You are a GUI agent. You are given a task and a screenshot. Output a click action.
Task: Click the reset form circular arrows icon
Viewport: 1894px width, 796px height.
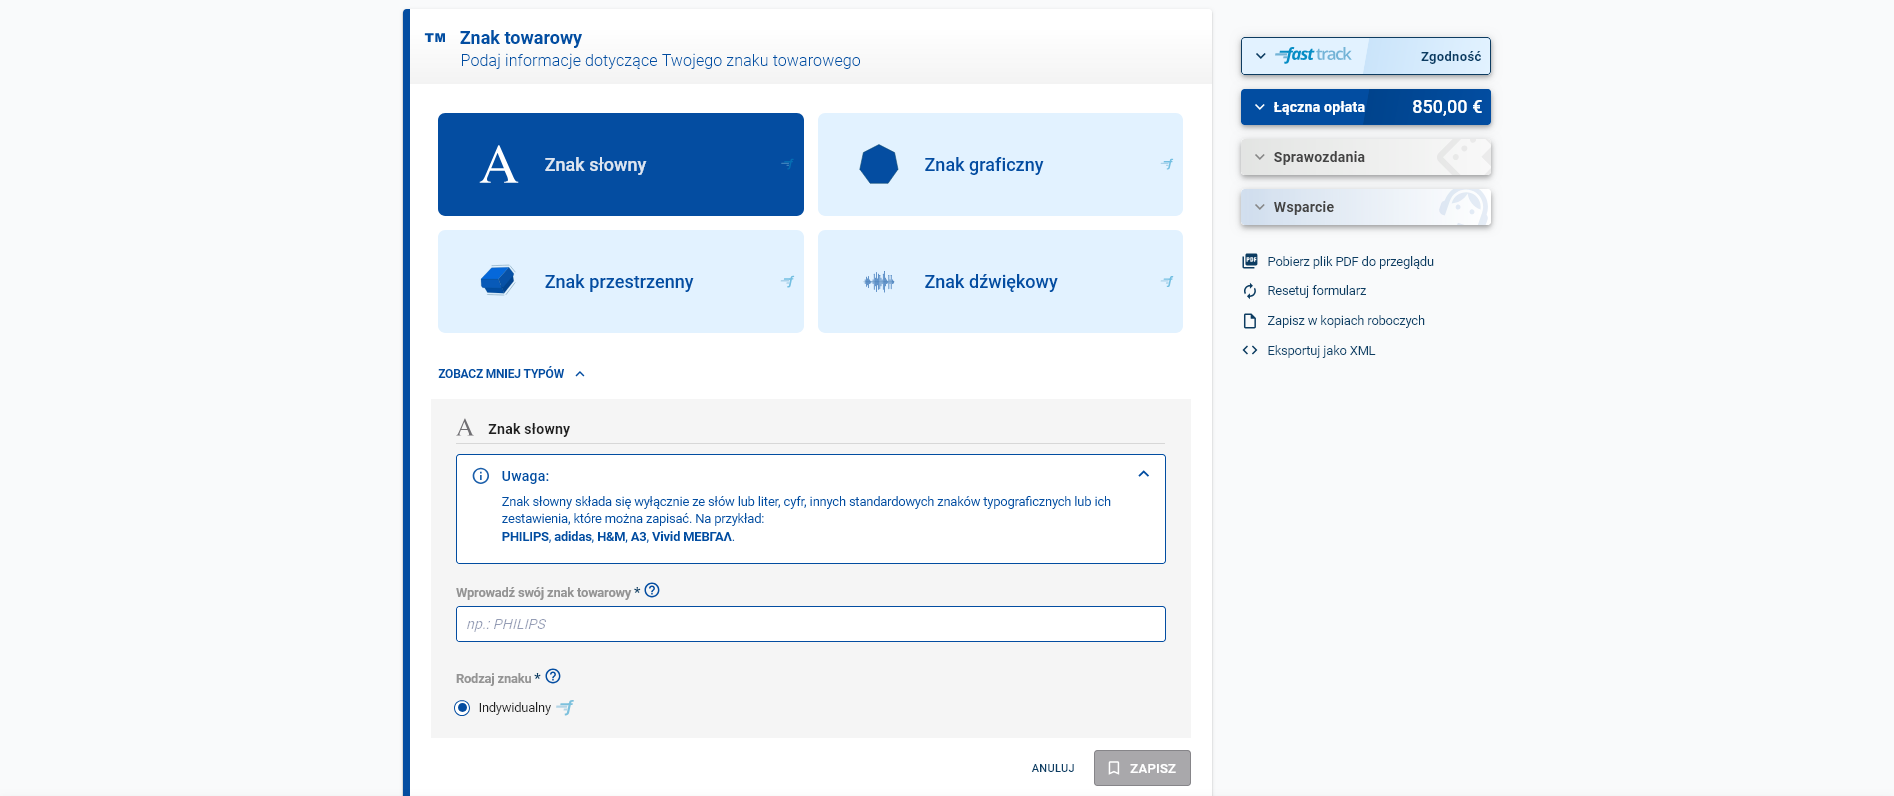click(x=1250, y=291)
